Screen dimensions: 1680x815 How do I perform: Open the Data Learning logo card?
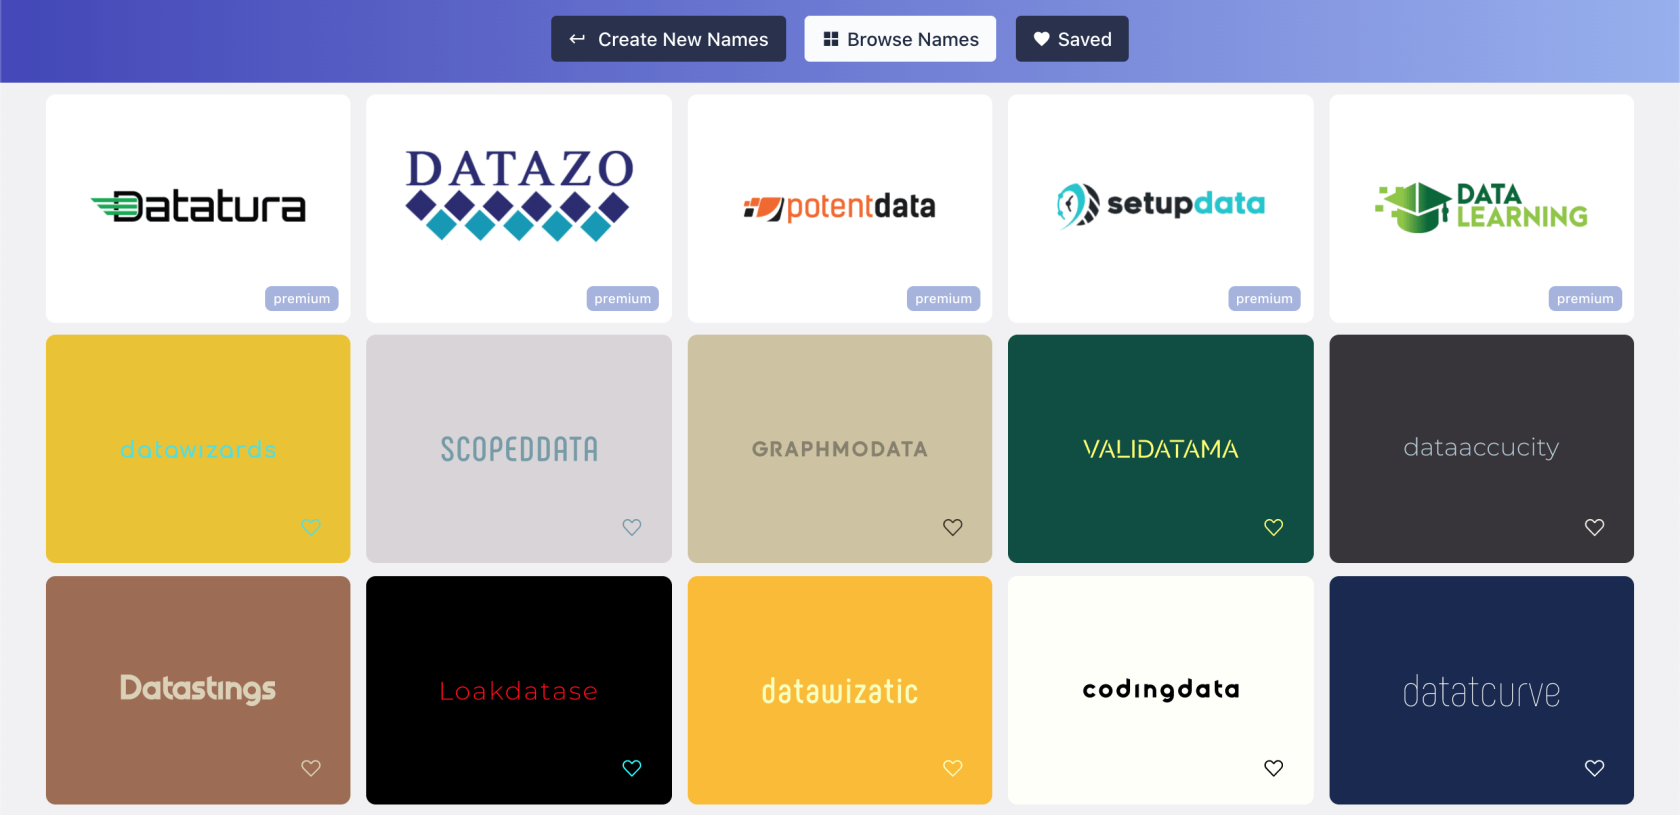pos(1481,209)
